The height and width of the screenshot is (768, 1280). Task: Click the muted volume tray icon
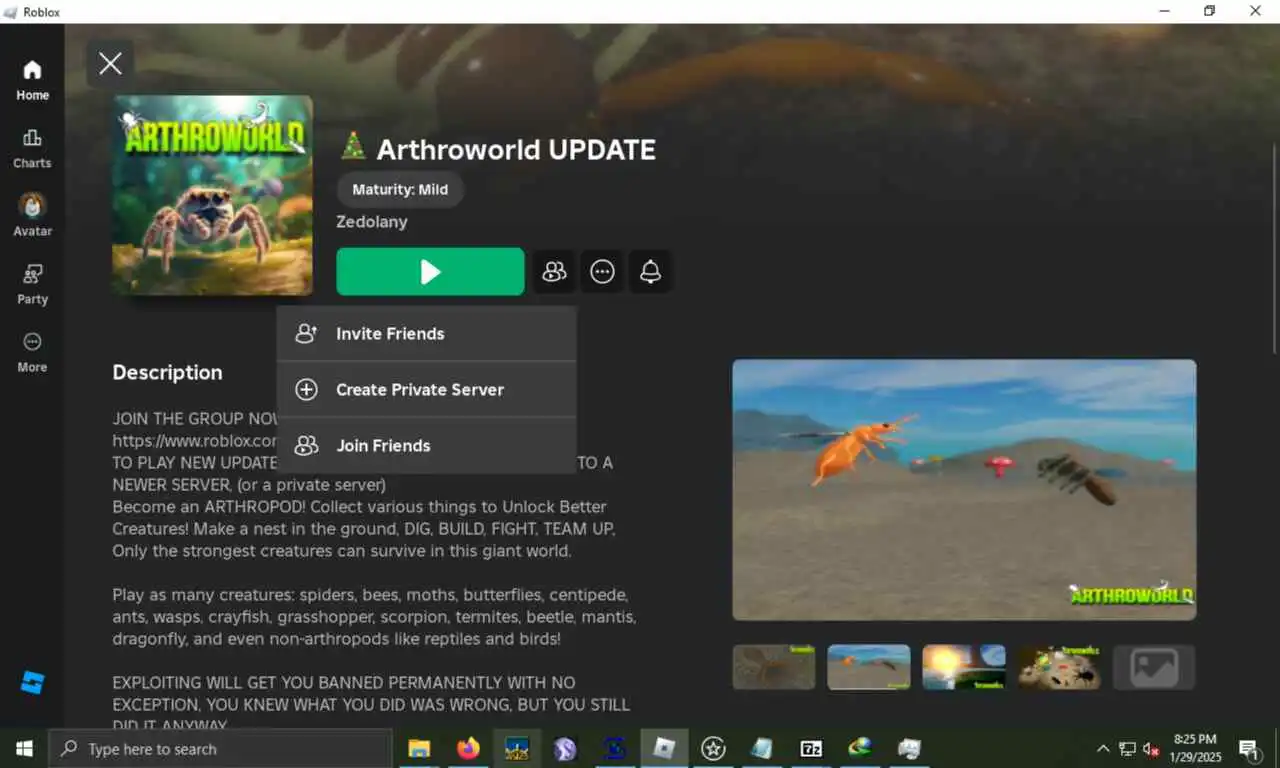[x=1151, y=748]
